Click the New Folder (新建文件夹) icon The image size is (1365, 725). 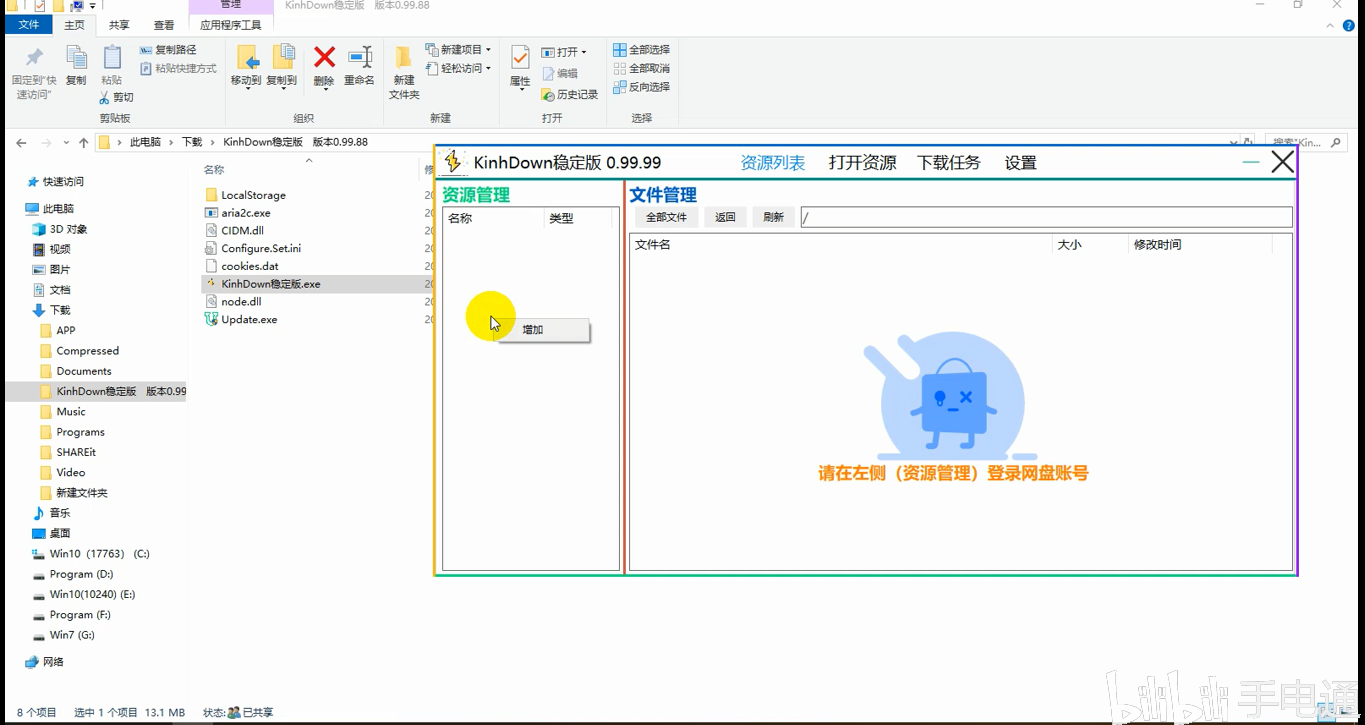404,57
